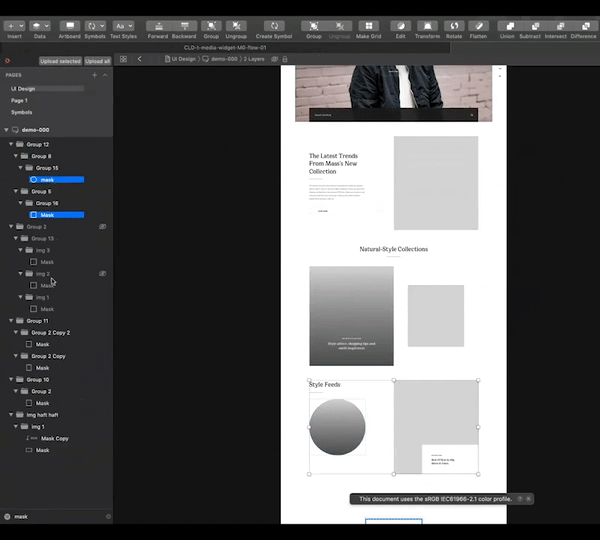Collapse the demo-000 artboard
This screenshot has height=540, width=600.
[x=6, y=130]
